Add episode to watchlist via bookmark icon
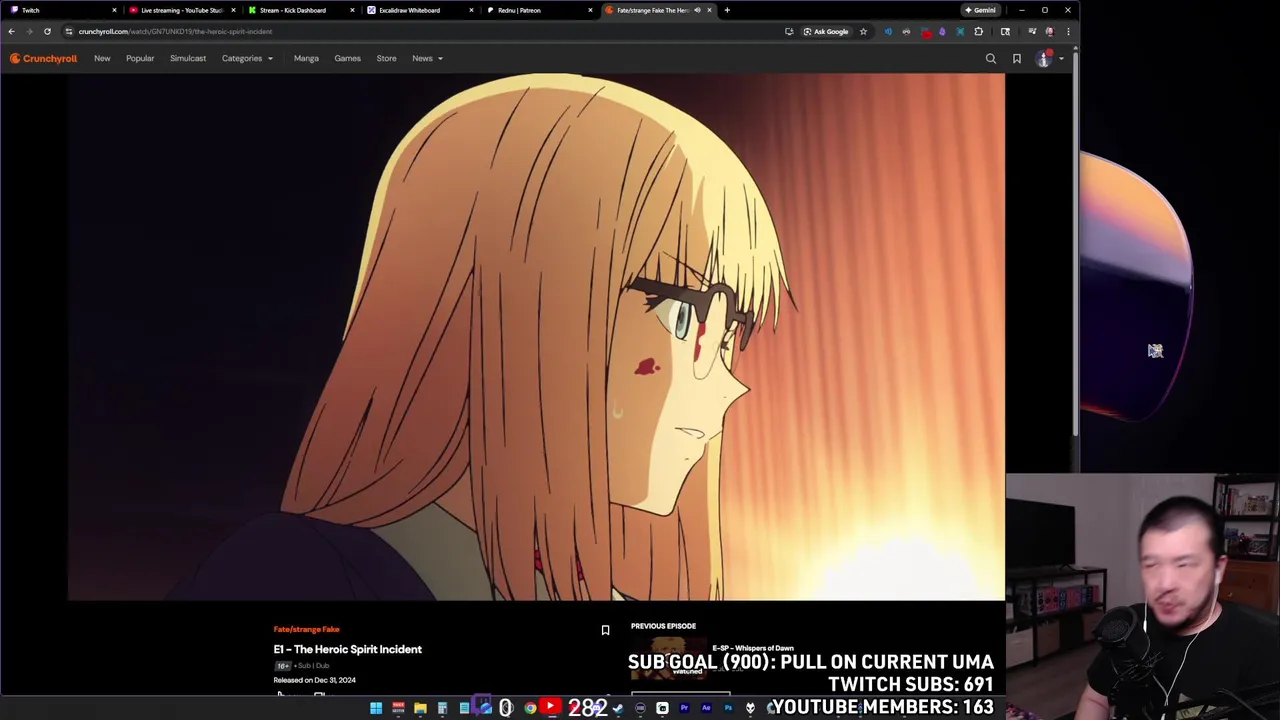The width and height of the screenshot is (1280, 720). (605, 630)
